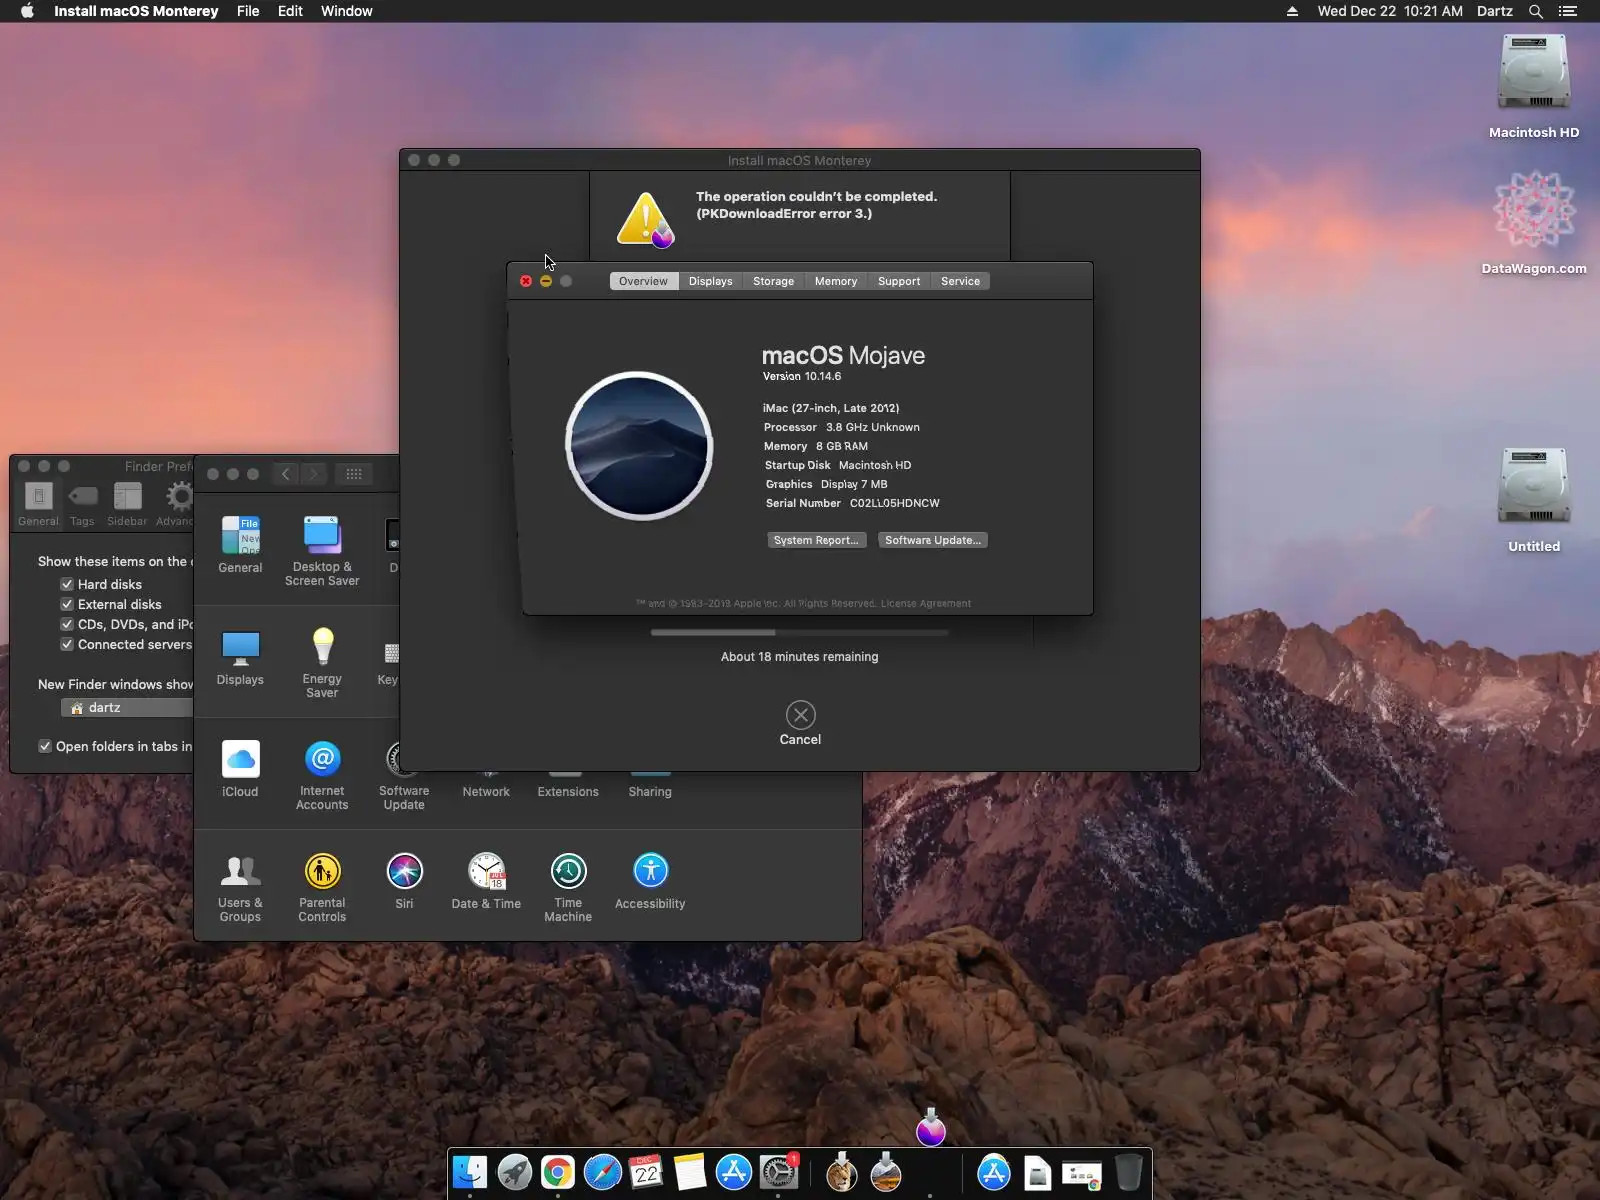Open the Edit menu
1600x1200 pixels.
pos(290,11)
